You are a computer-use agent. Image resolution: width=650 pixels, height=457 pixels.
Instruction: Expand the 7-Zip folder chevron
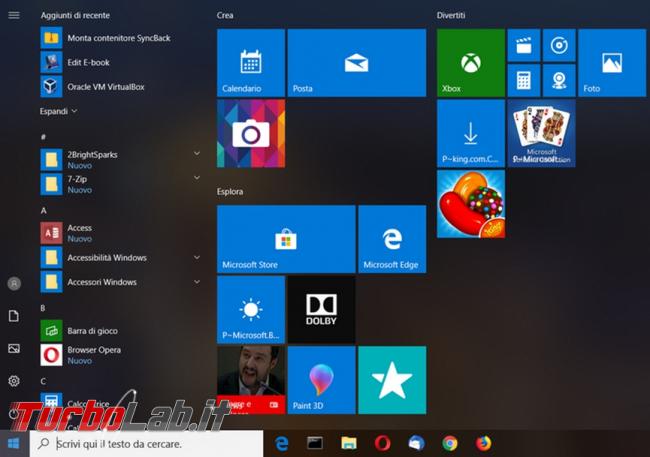click(197, 178)
